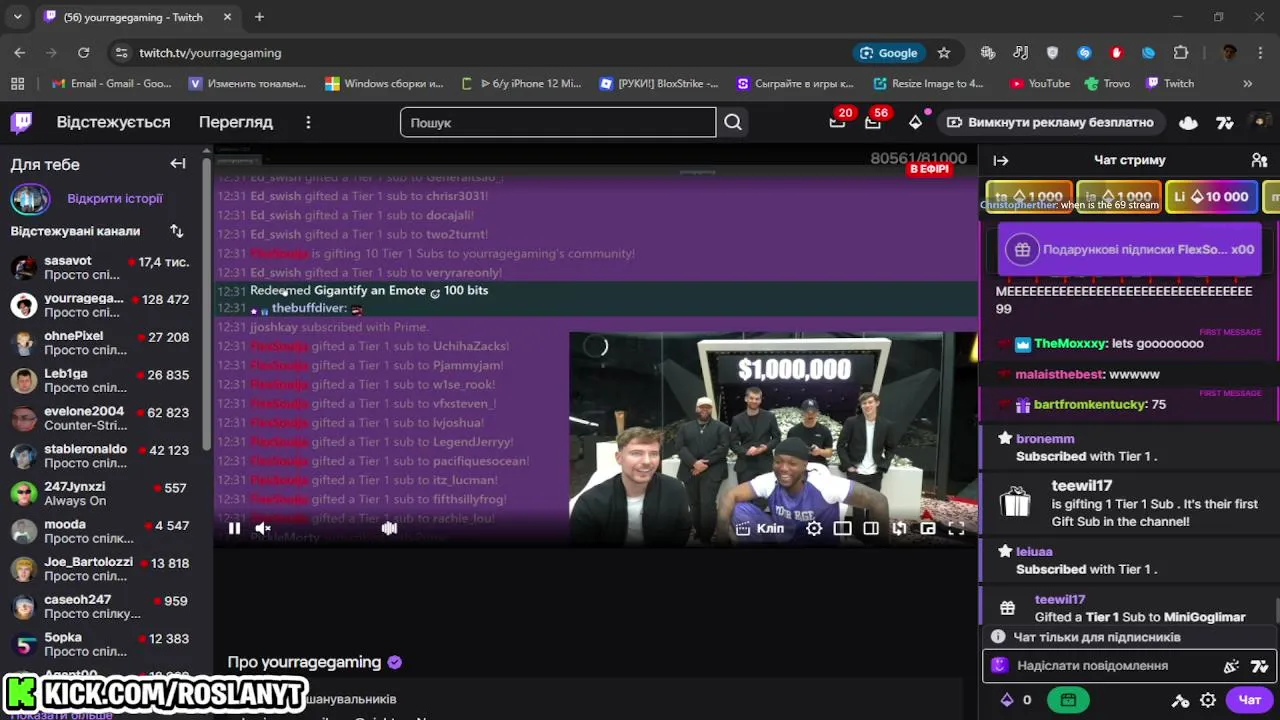The width and height of the screenshot is (1280, 720).
Task: Reload the page
Action: pyautogui.click(x=84, y=52)
